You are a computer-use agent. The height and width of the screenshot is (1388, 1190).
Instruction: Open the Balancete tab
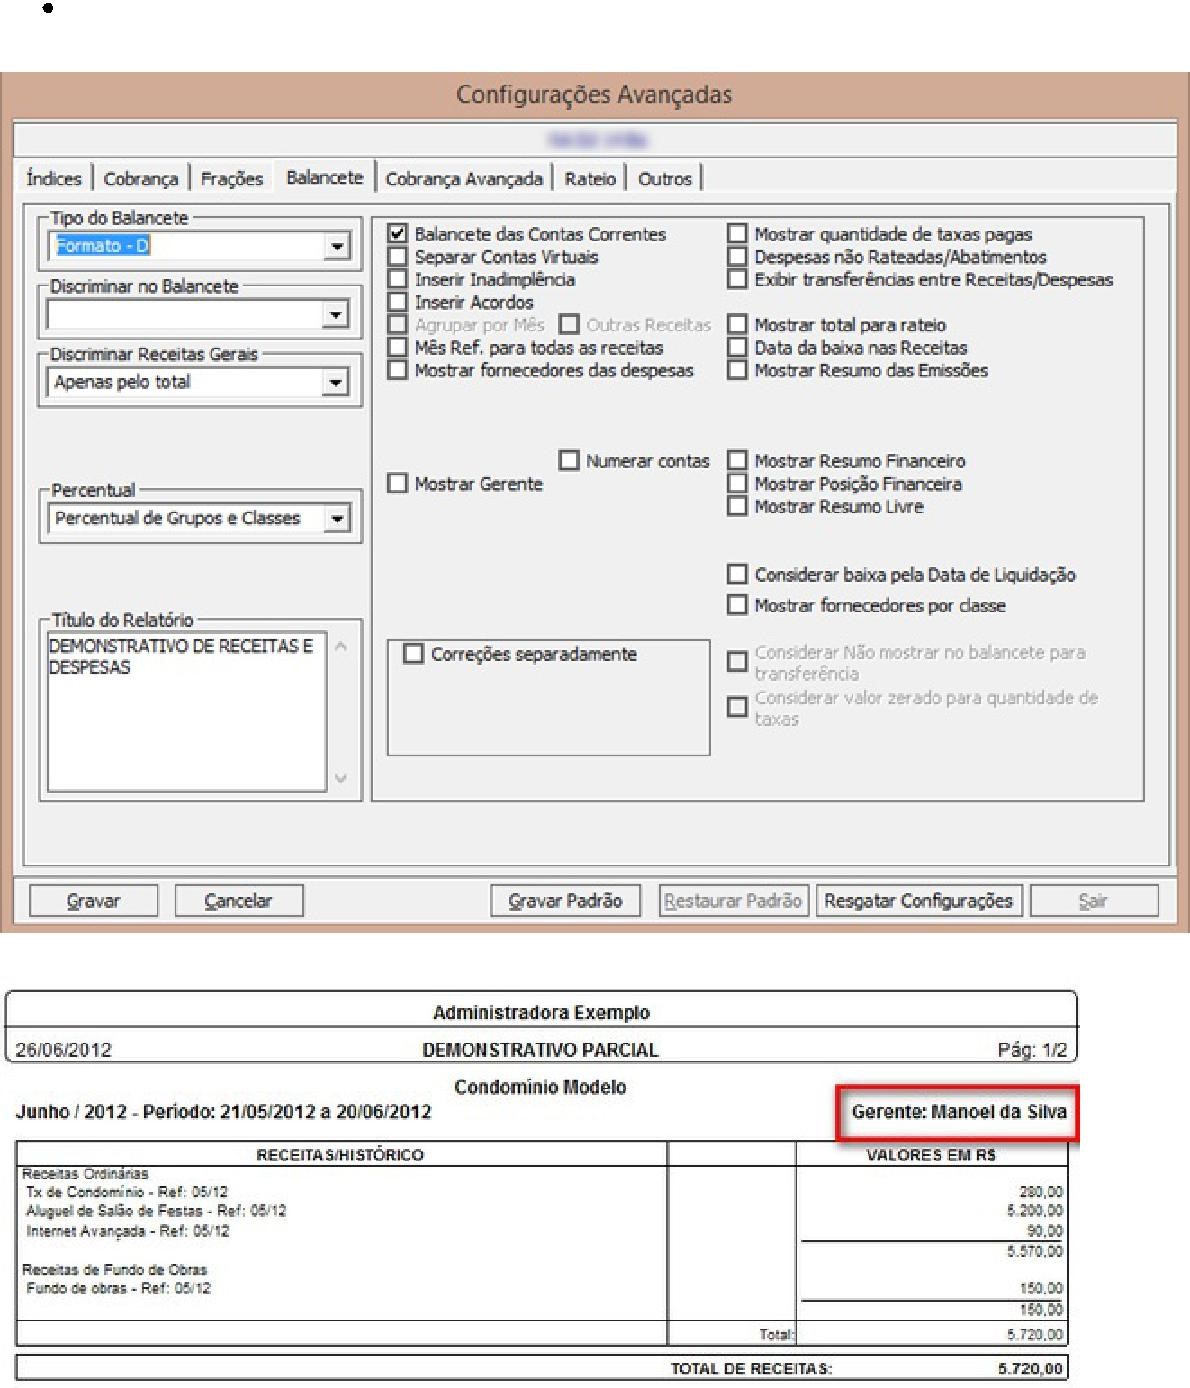point(325,177)
